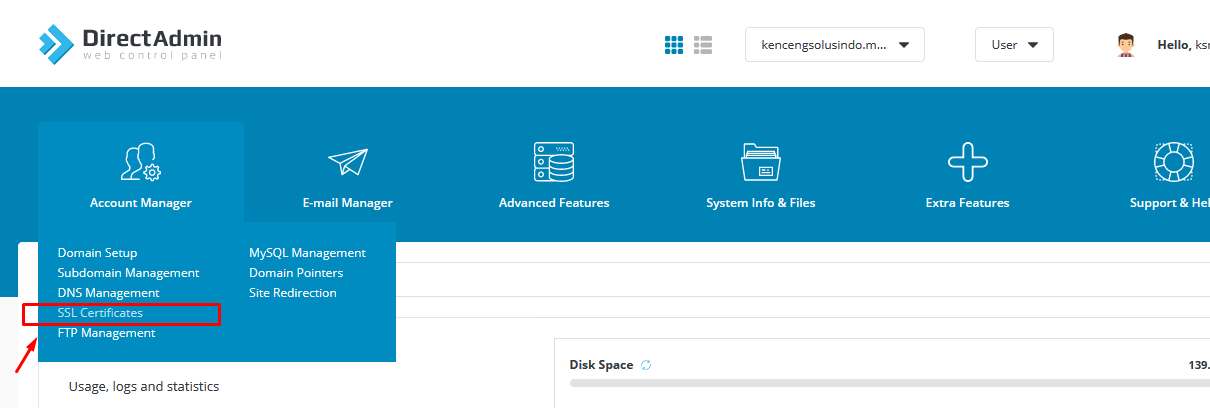This screenshot has width=1210, height=408.
Task: Click the user avatar icon
Action: [1127, 45]
